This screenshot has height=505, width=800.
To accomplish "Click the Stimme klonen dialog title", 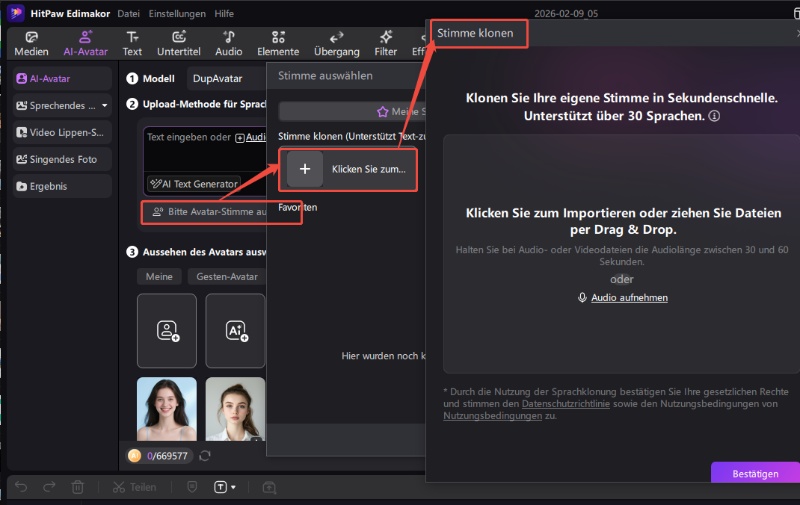I will point(475,33).
